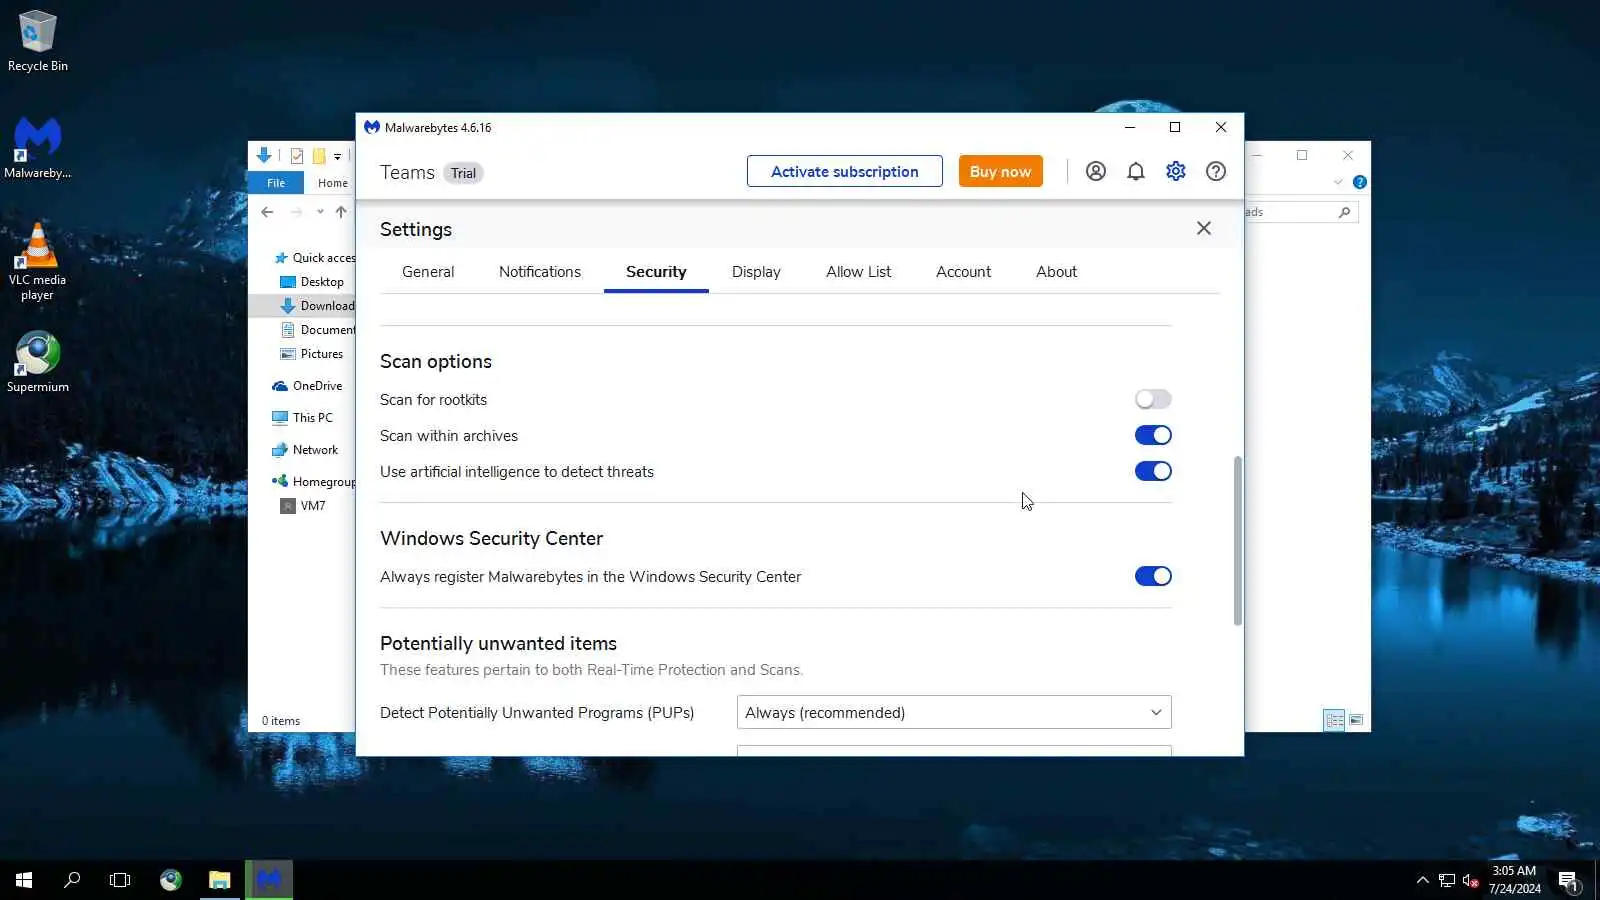The width and height of the screenshot is (1600, 900).
Task: Open the Detect PUPs dropdown
Action: pyautogui.click(x=954, y=712)
